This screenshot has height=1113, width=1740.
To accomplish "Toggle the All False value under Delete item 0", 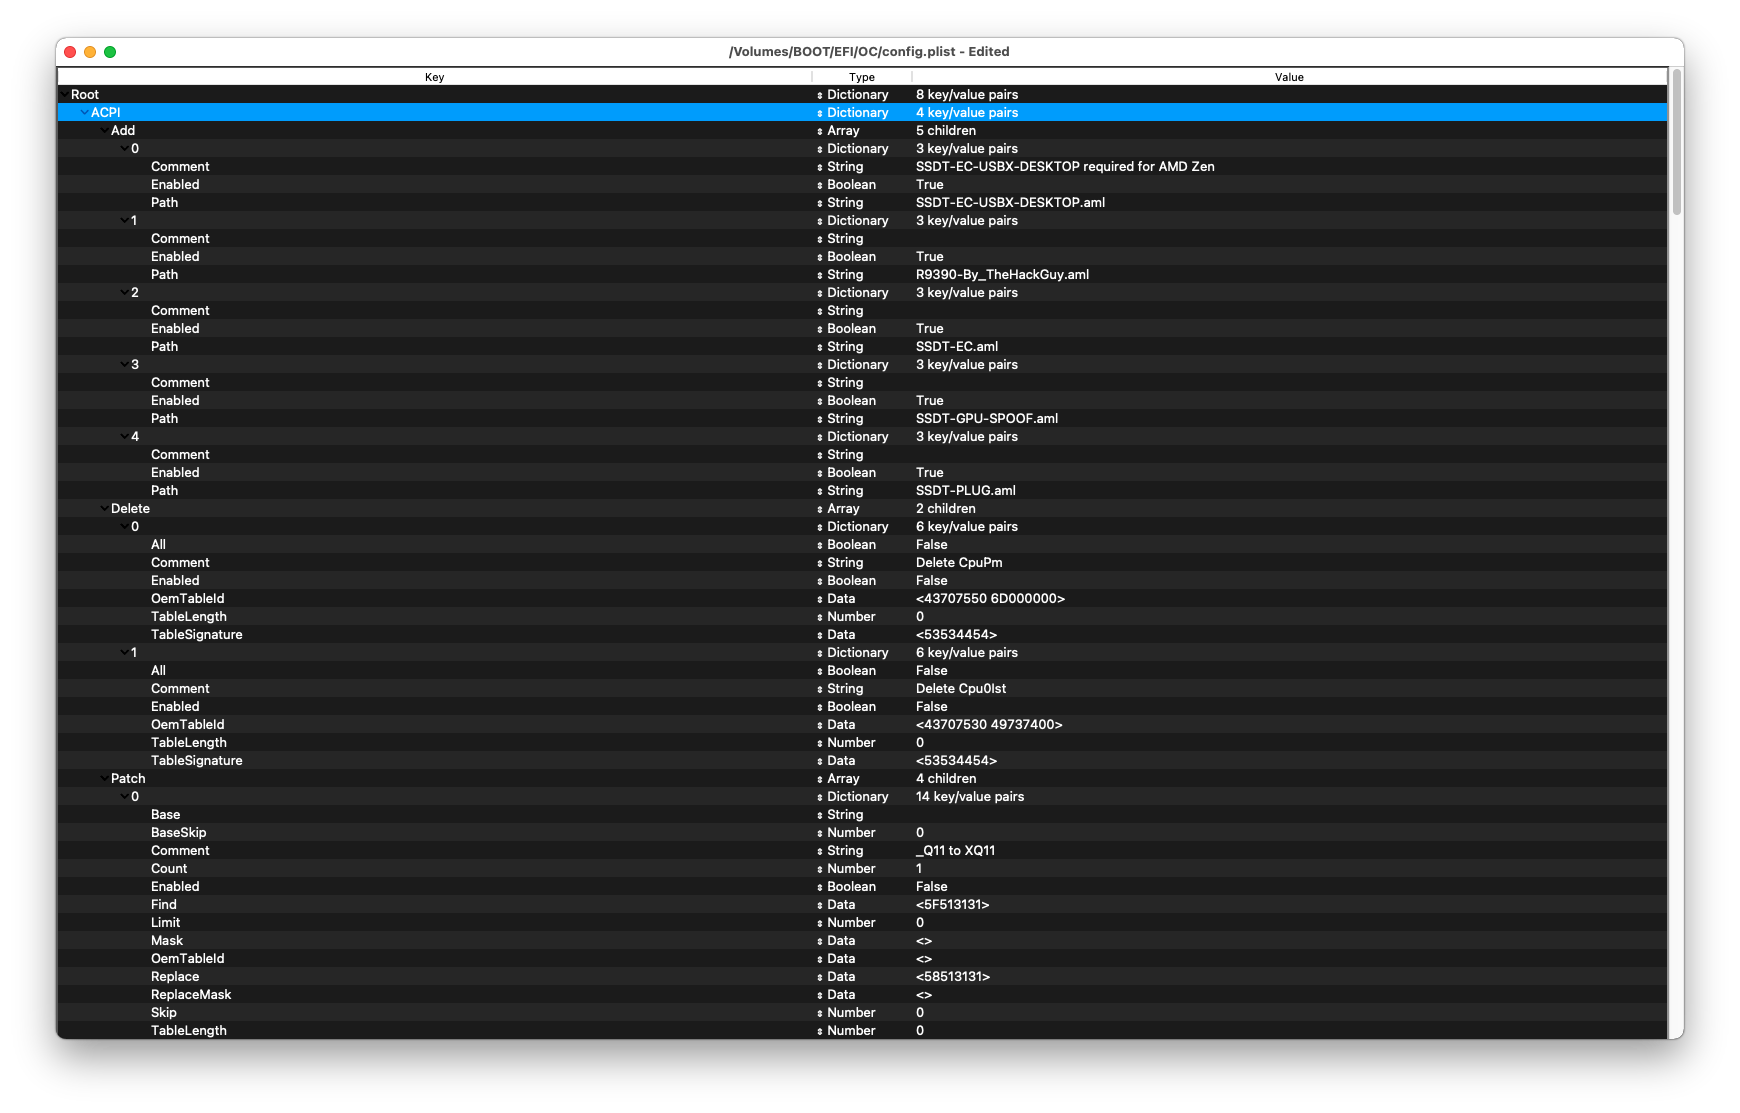I will pyautogui.click(x=931, y=545).
